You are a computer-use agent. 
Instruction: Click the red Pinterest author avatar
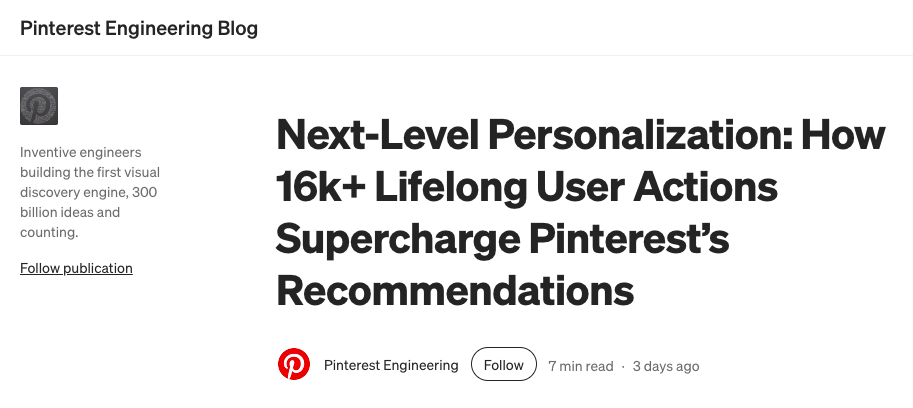point(294,365)
